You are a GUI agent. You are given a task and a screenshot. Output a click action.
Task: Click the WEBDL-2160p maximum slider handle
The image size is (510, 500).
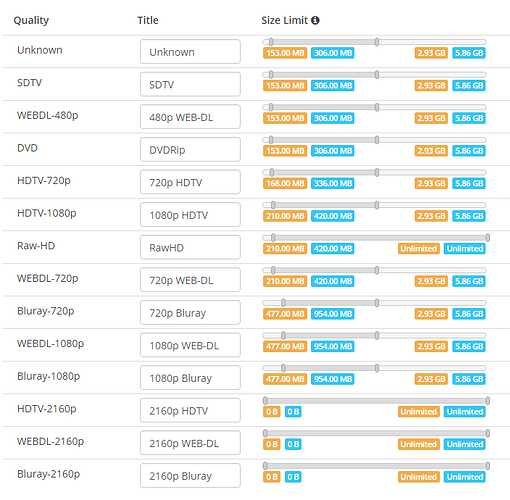click(488, 433)
